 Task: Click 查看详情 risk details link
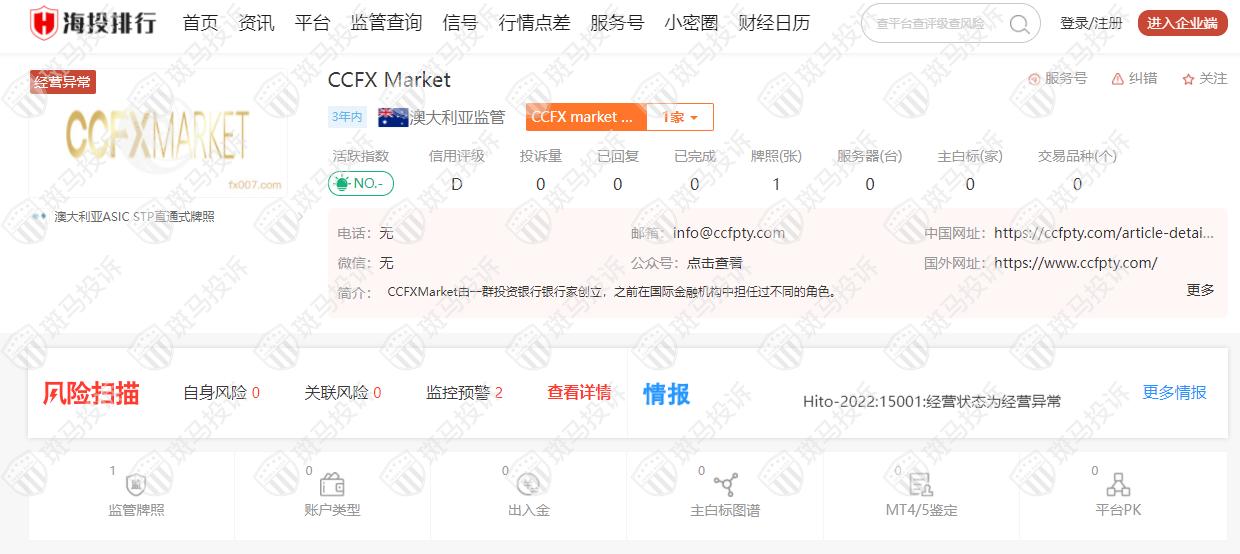(579, 393)
